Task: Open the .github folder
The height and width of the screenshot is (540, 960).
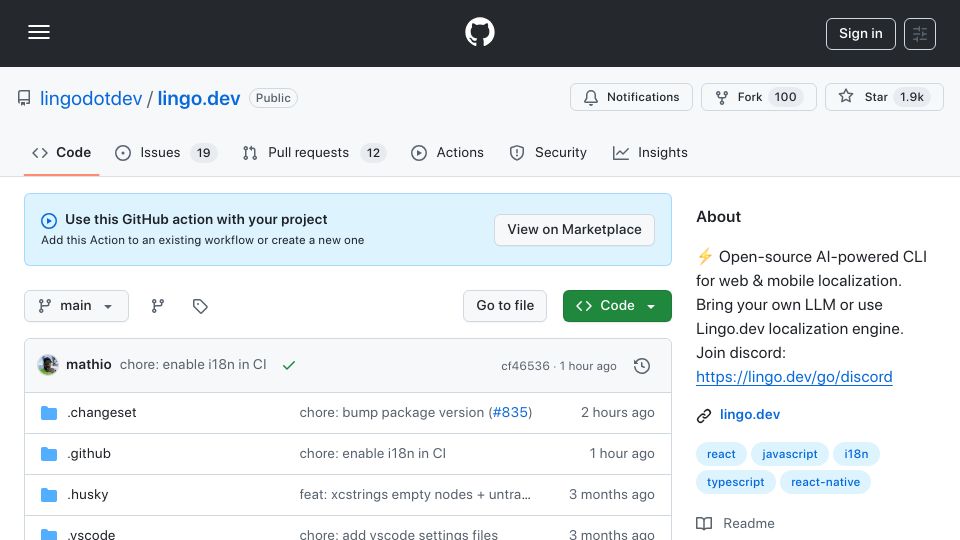Action: [x=89, y=454]
